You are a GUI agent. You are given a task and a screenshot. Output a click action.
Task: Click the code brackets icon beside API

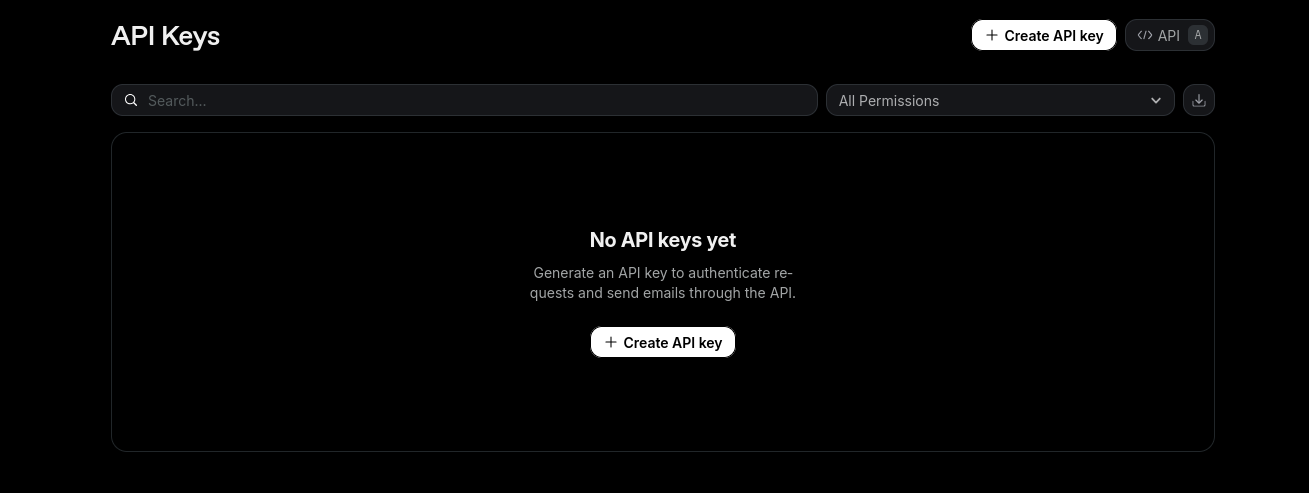click(1145, 35)
